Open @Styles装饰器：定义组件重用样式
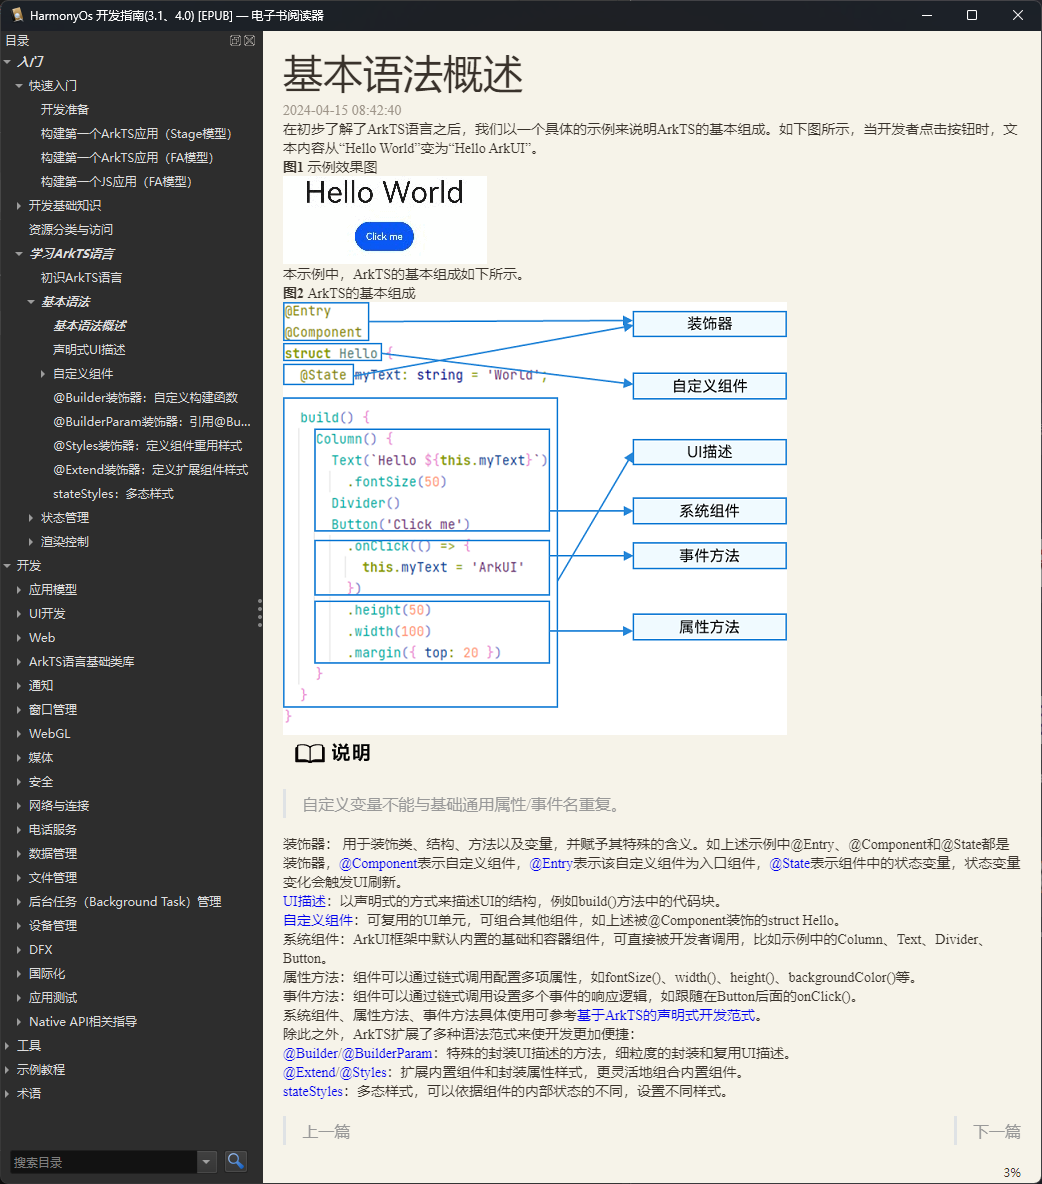 148,446
